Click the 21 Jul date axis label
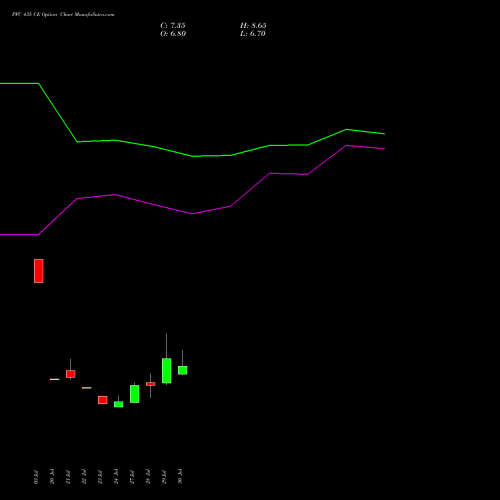This screenshot has width=500, height=500. (68, 477)
